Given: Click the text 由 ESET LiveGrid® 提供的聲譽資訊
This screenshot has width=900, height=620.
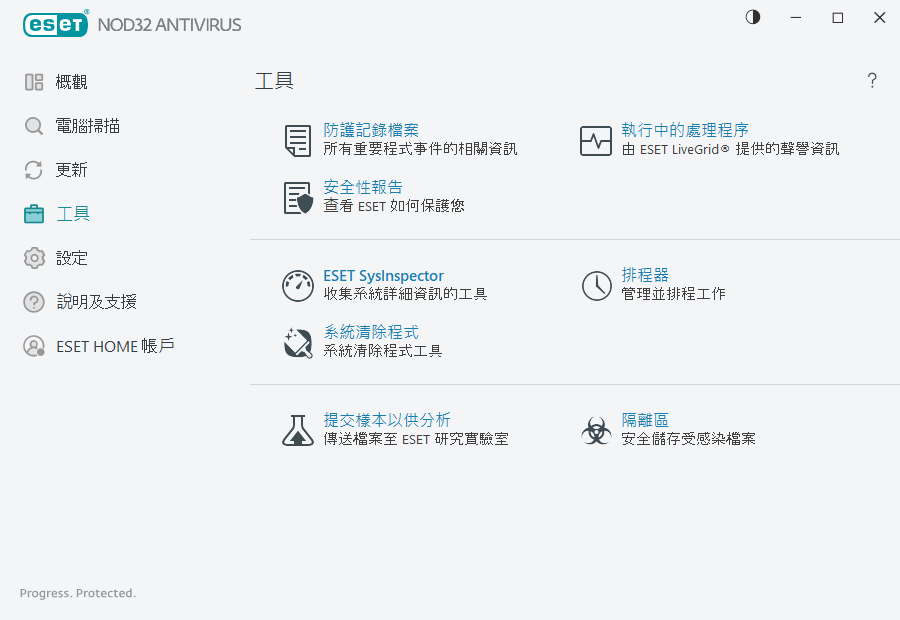Looking at the screenshot, I should click(730, 149).
